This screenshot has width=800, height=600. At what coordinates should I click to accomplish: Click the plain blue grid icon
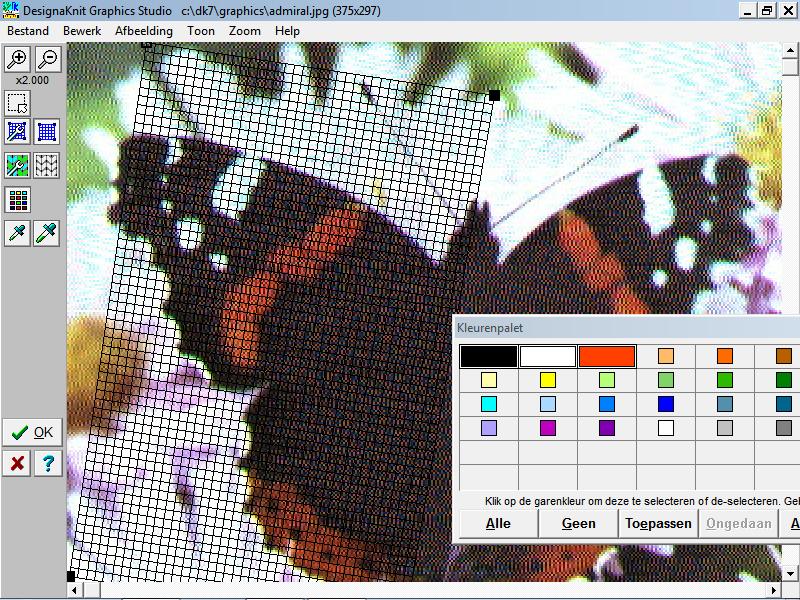(x=46, y=131)
